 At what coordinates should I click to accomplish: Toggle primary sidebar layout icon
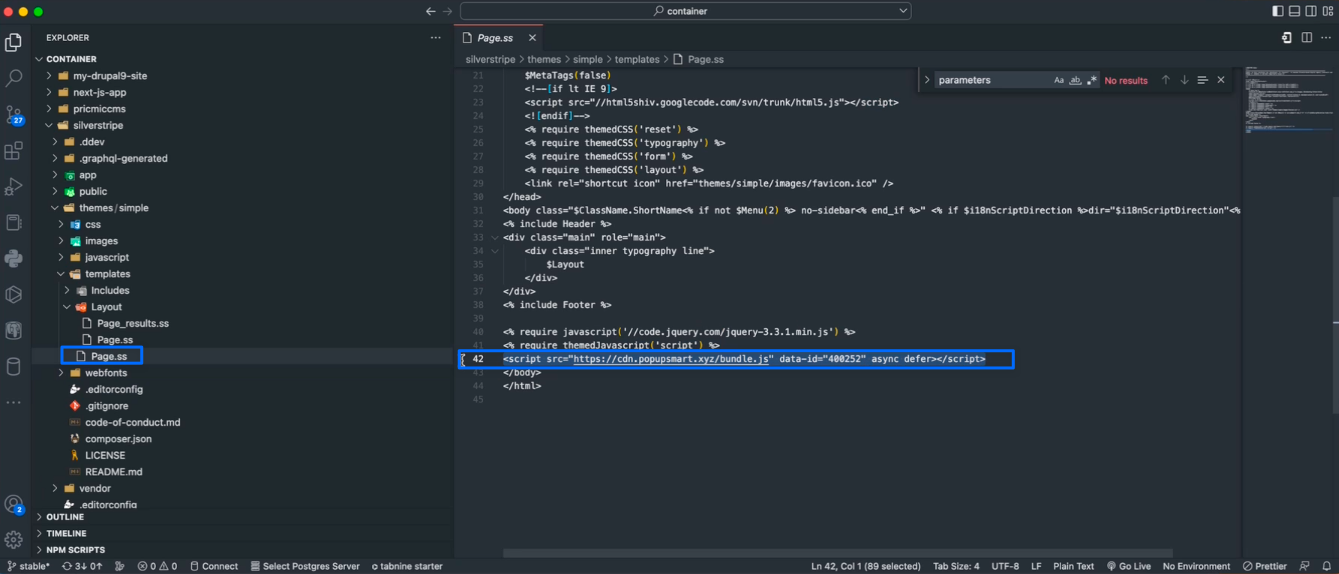click(1278, 11)
